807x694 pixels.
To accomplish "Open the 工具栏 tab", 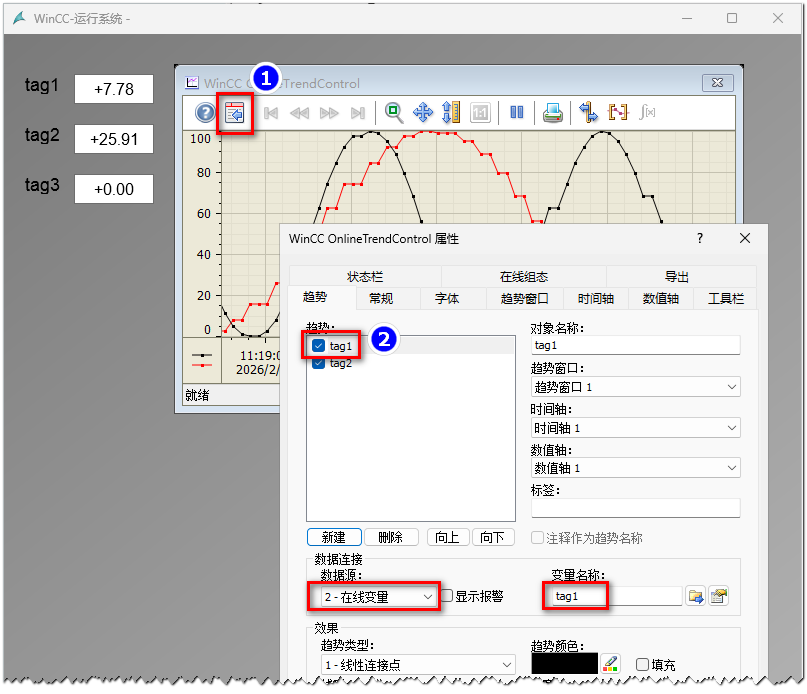I will coord(725,298).
